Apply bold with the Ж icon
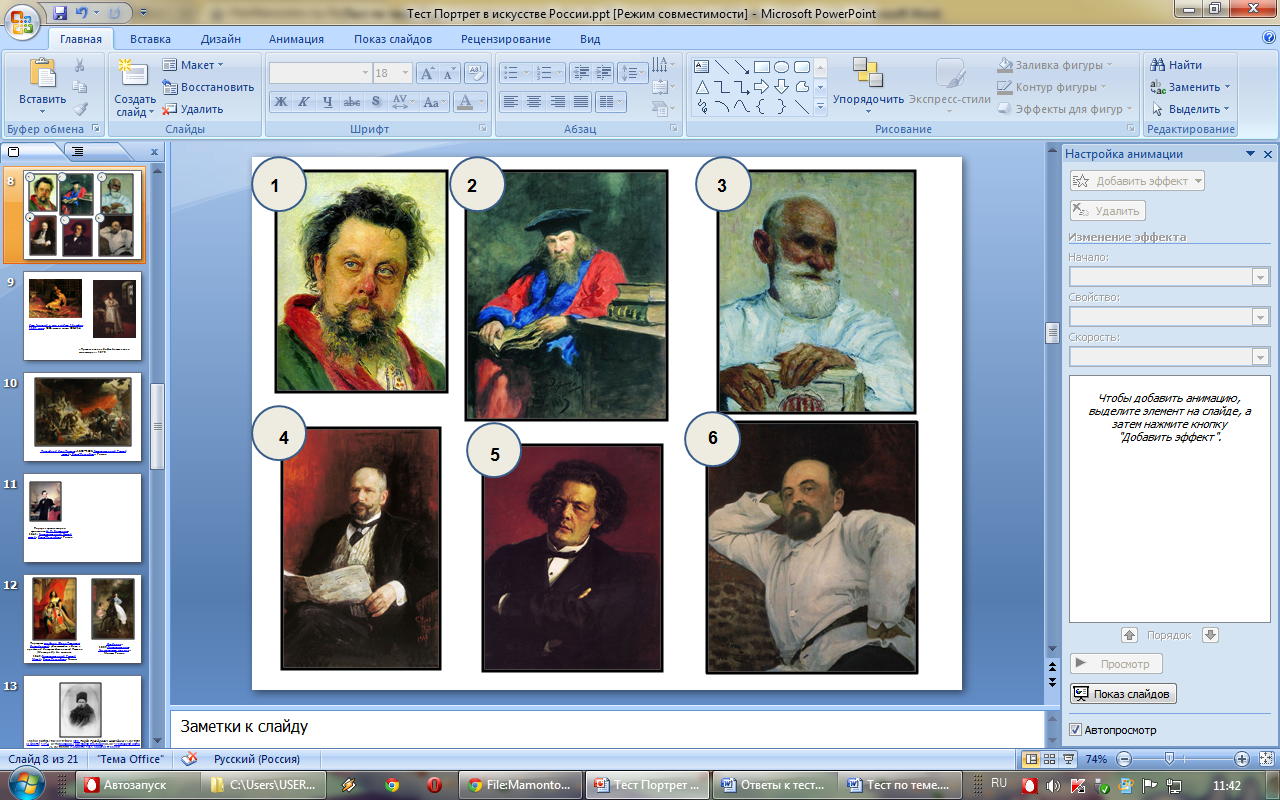Screen dimensions: 1280x800 281,102
